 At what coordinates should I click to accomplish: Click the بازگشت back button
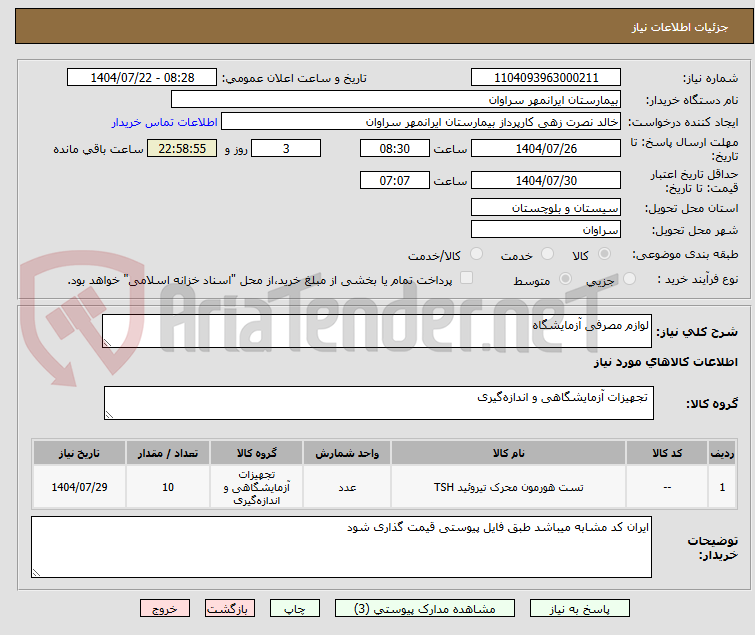point(230,609)
